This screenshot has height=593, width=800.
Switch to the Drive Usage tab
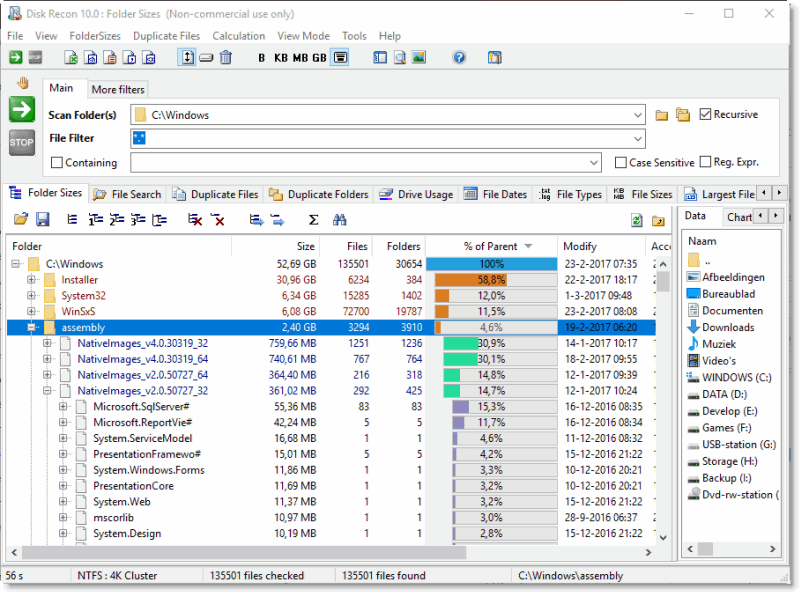tap(416, 194)
